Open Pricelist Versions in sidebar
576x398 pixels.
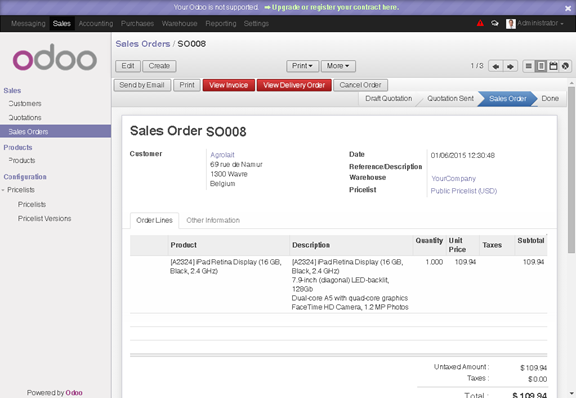tap(44, 219)
